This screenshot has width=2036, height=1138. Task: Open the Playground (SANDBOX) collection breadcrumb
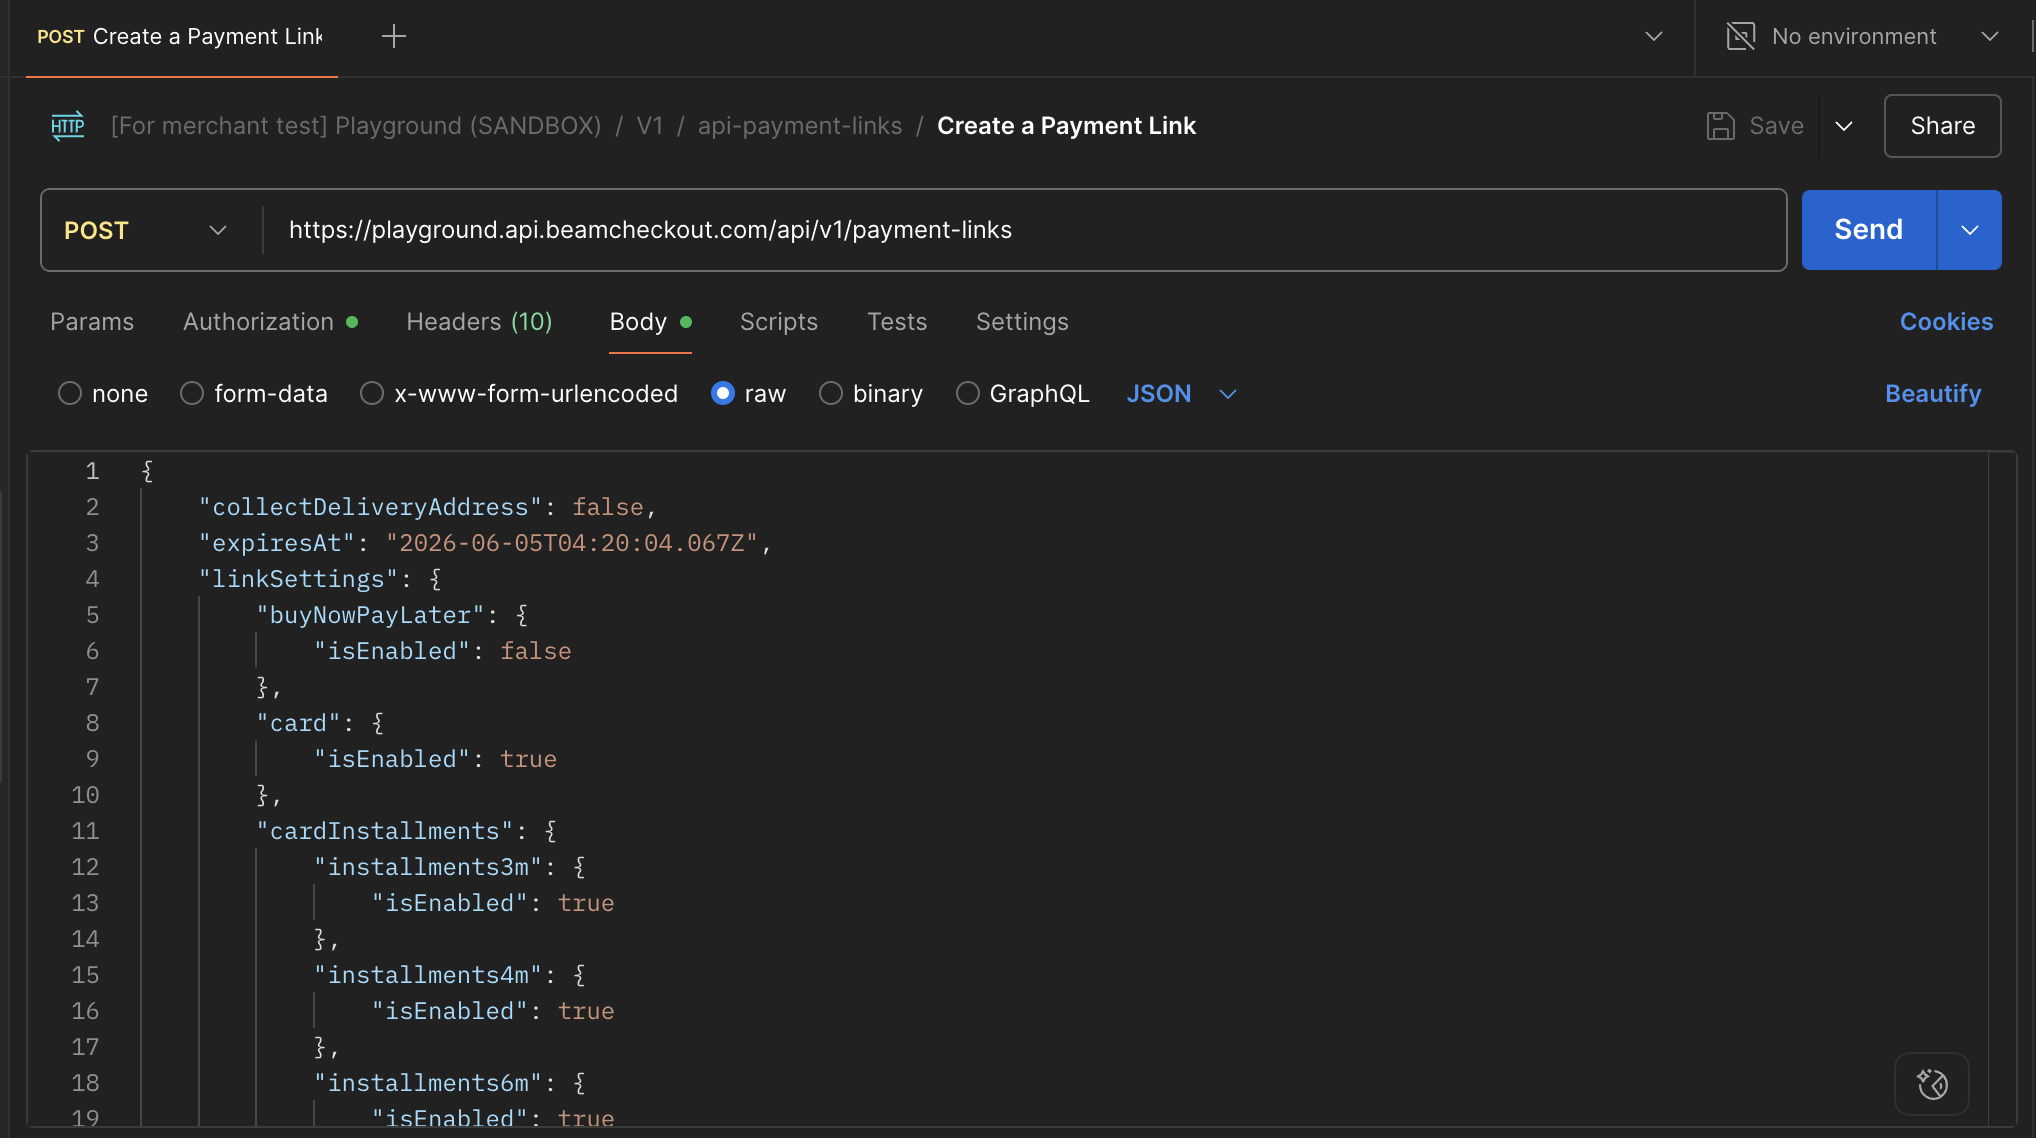coord(356,126)
